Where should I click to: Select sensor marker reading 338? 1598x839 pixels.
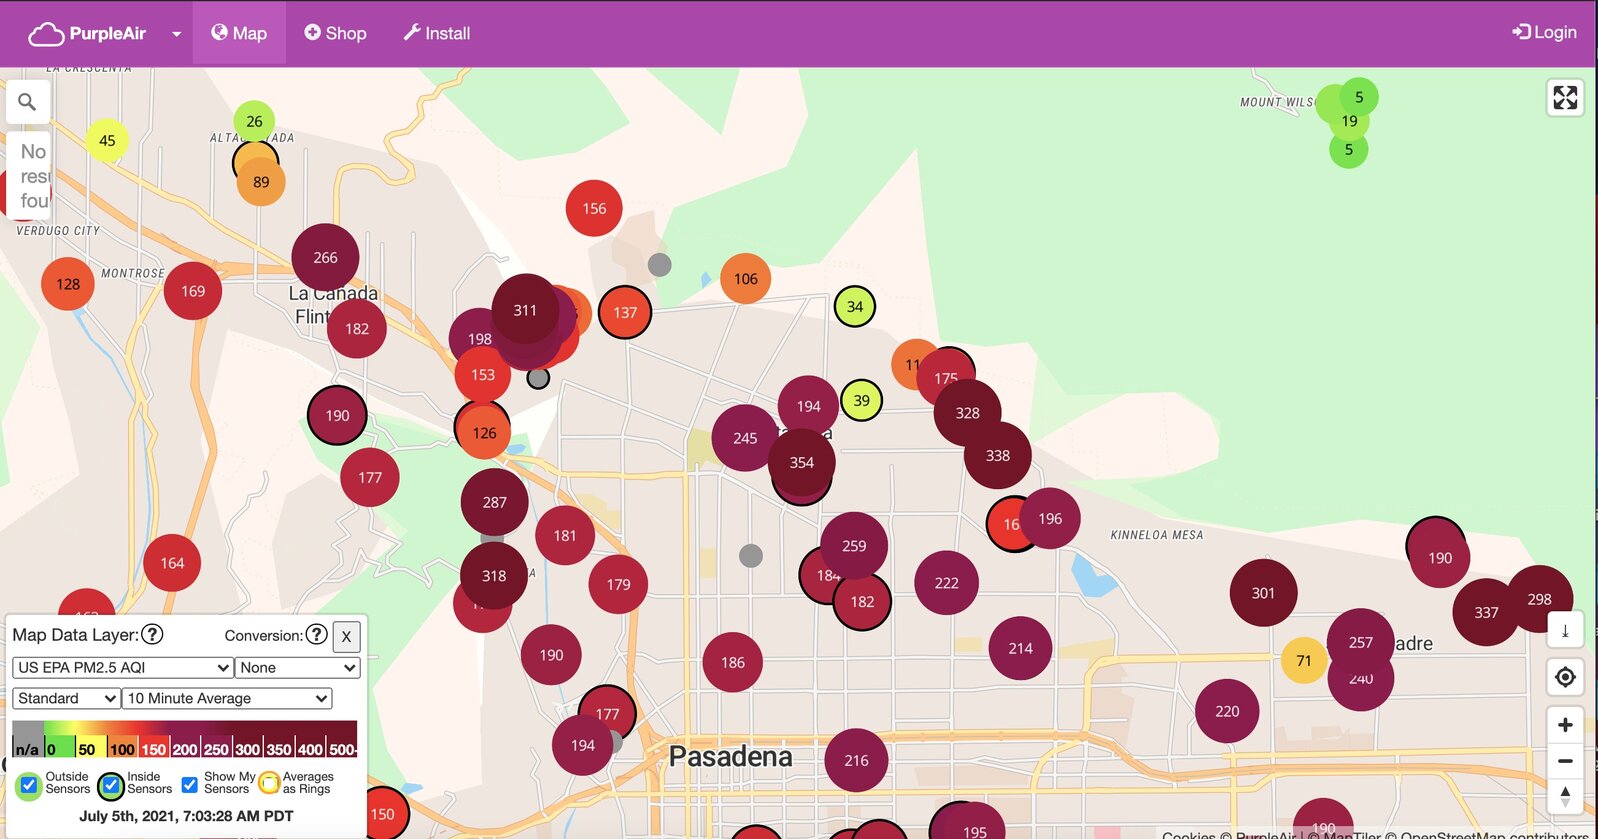coord(998,455)
